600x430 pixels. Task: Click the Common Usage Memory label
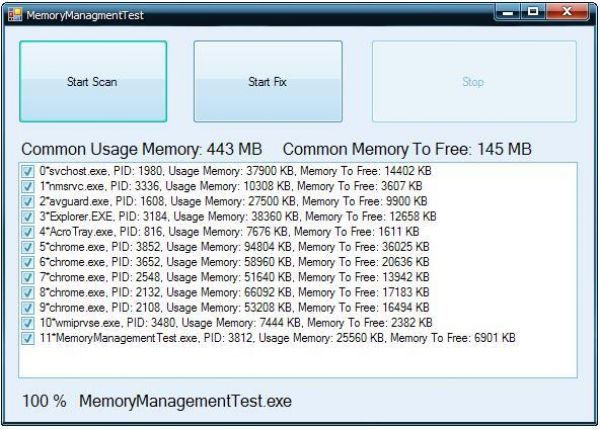[x=138, y=149]
